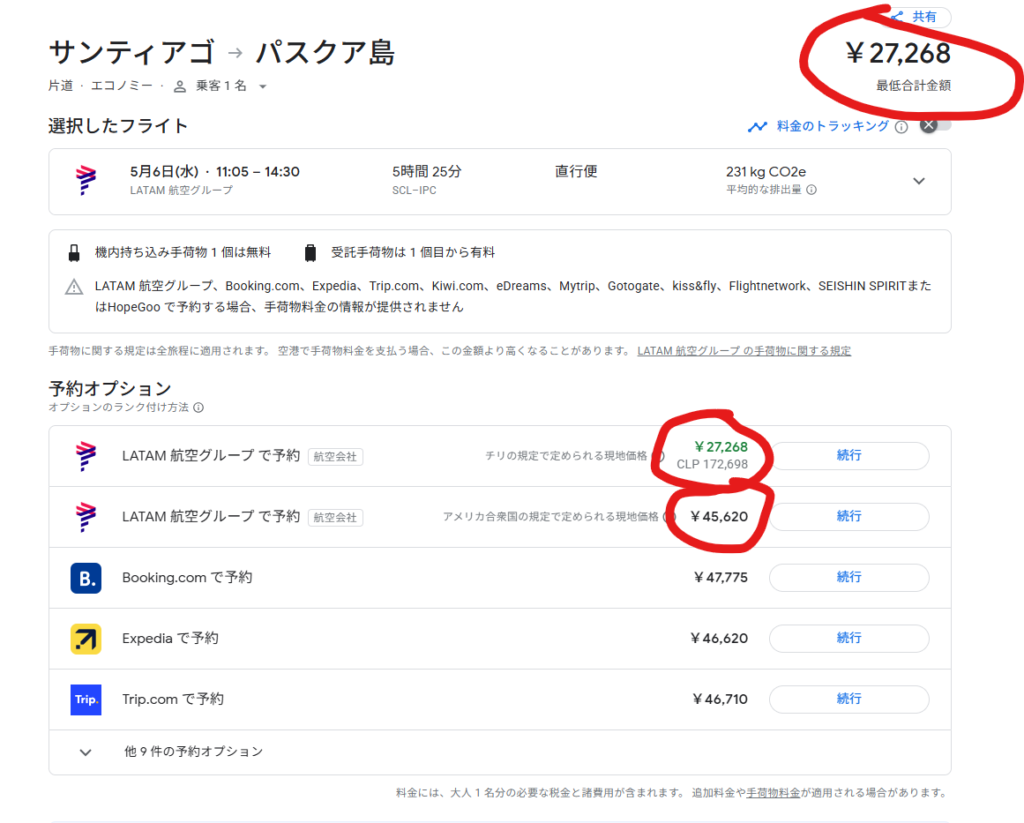Click the warning triangle icon in baggage notice
Screen dimensions: 1024x823
[74, 287]
